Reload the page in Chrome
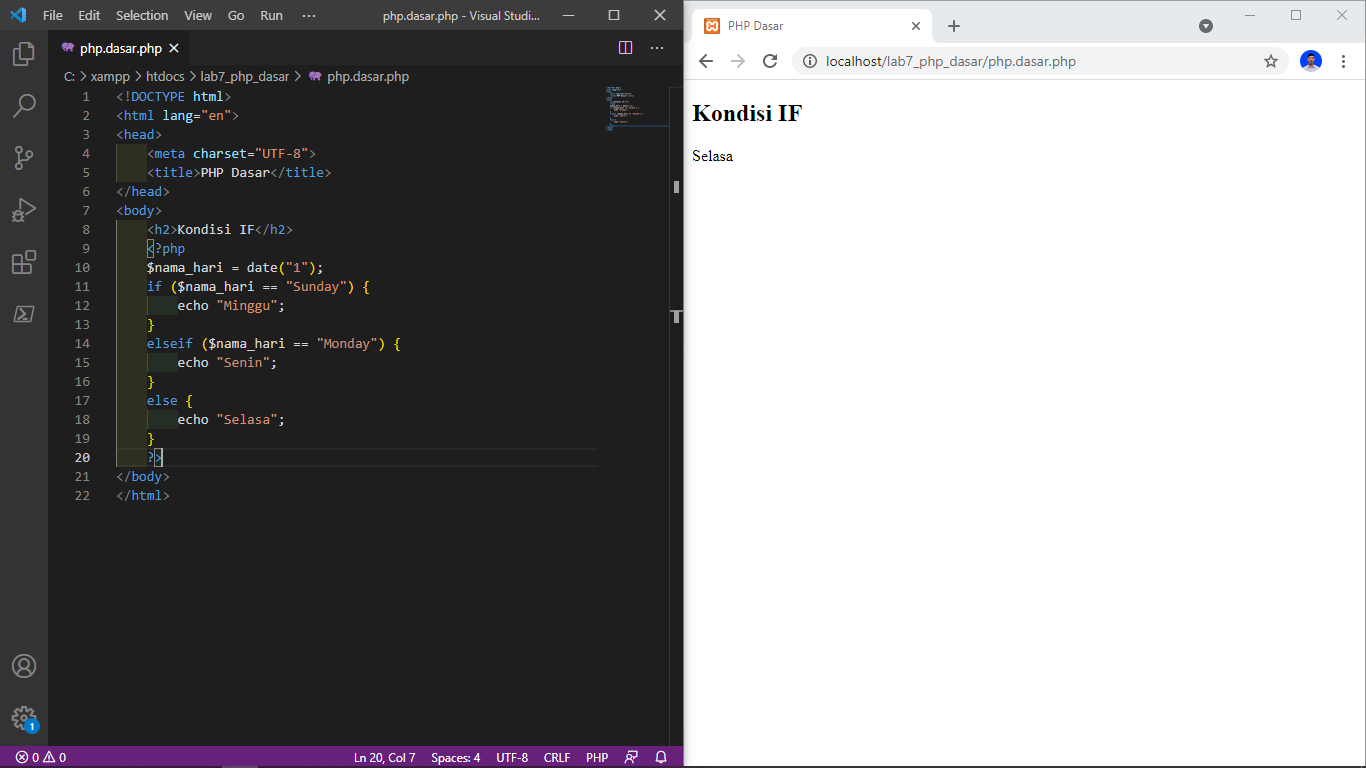 click(769, 61)
